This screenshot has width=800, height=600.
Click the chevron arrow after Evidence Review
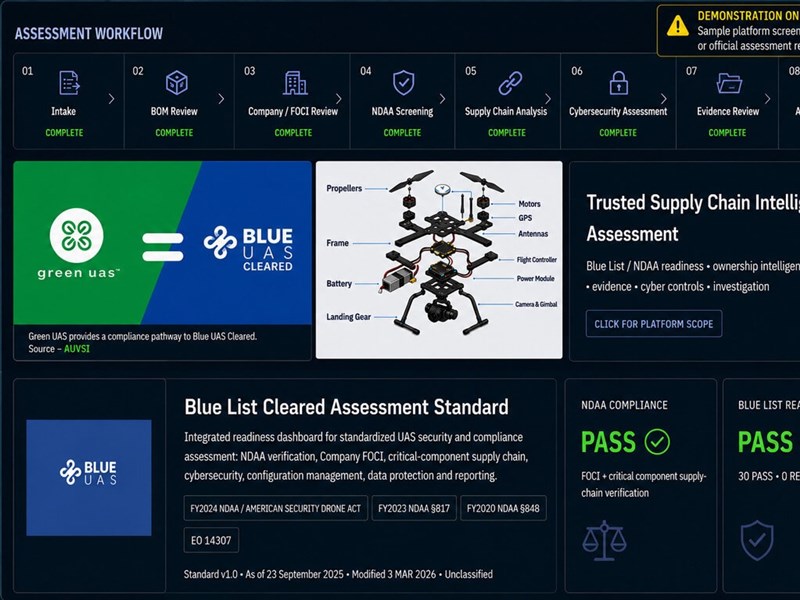(767, 99)
